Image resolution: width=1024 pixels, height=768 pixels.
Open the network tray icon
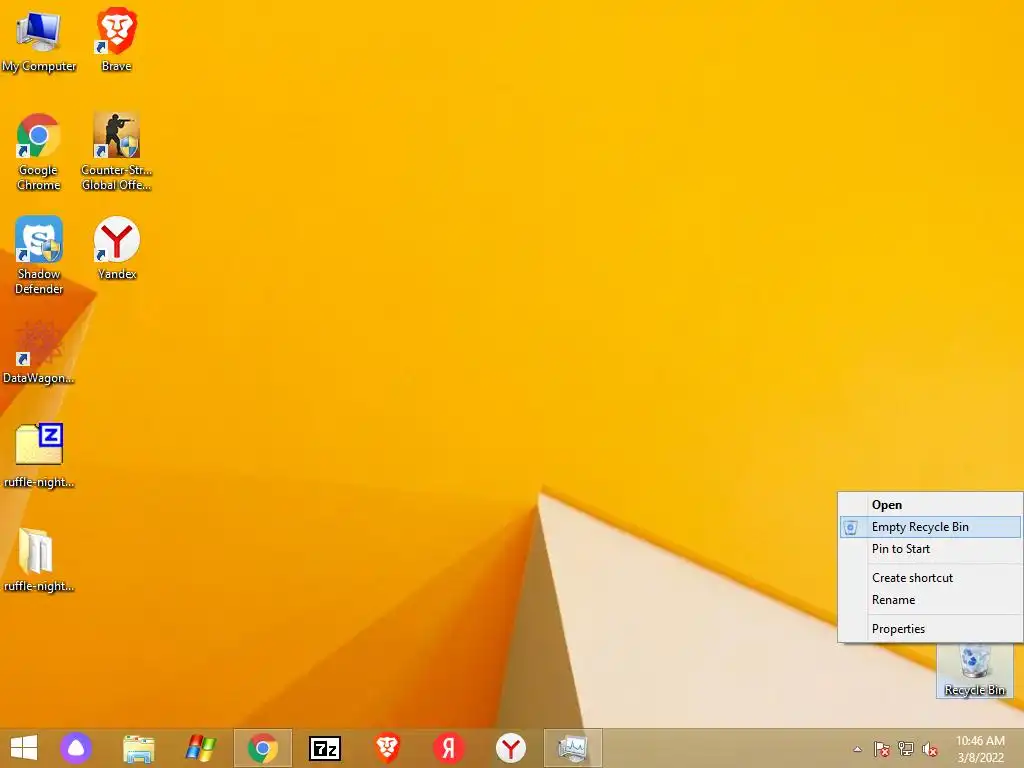click(x=905, y=749)
